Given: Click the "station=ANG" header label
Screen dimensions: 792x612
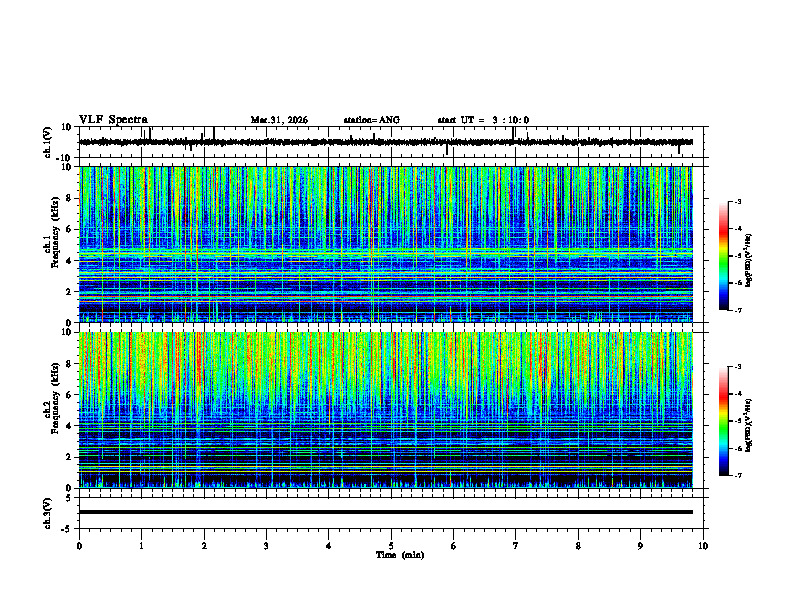Looking at the screenshot, I should [371, 120].
